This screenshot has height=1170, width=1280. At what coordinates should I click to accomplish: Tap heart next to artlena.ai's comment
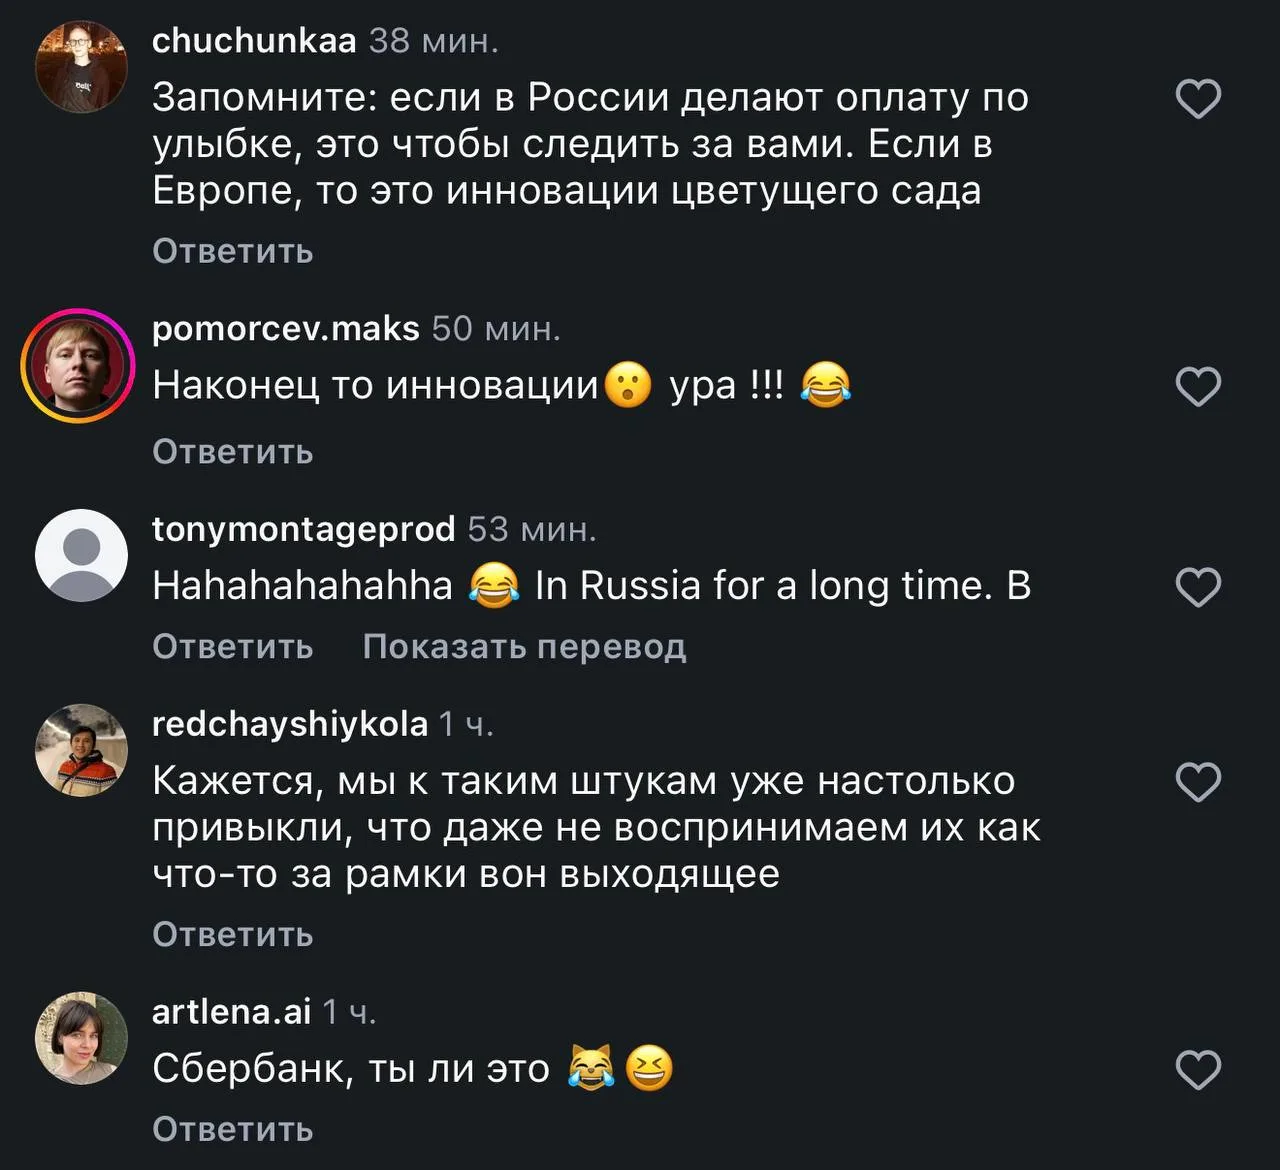tap(1198, 1070)
